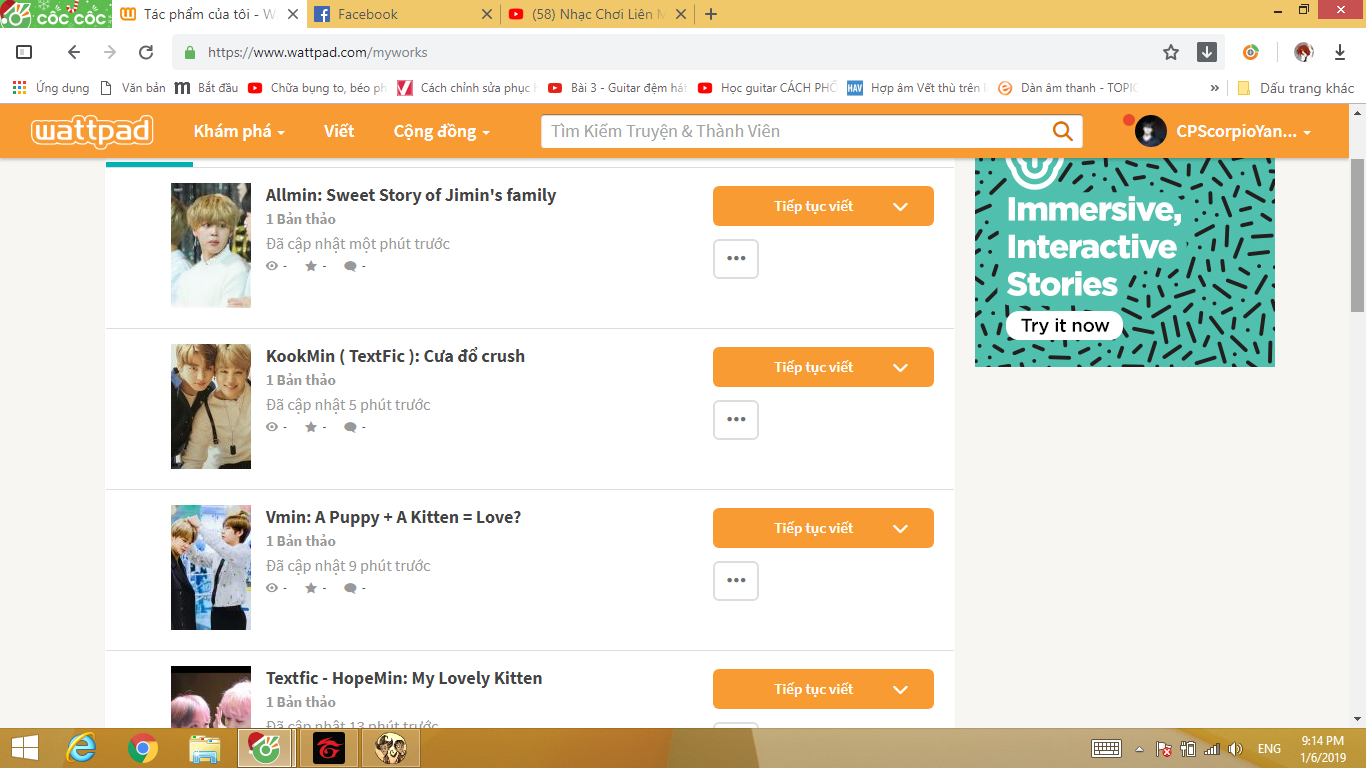The width and height of the screenshot is (1366, 768).
Task: Bookmark this page with star icon
Action: (x=1171, y=52)
